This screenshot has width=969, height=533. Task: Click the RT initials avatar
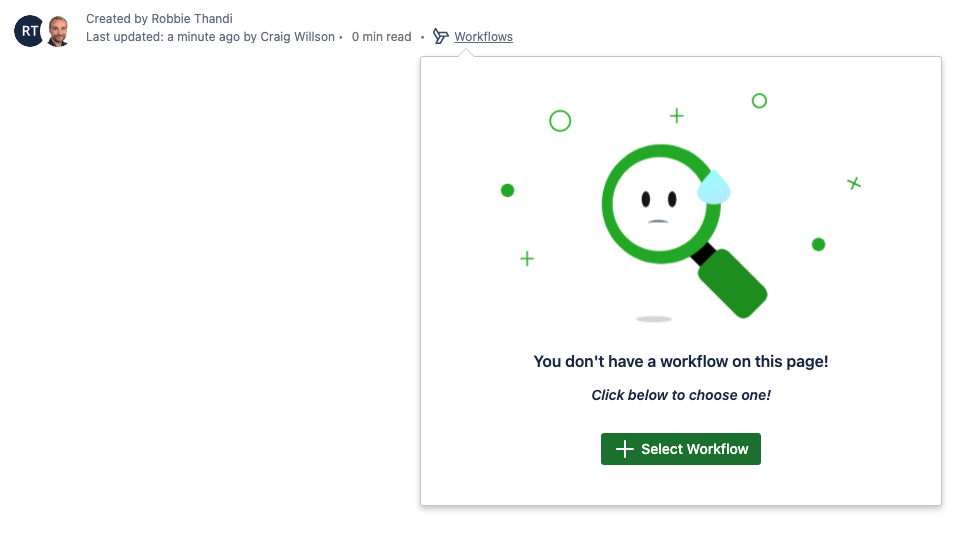(28, 31)
